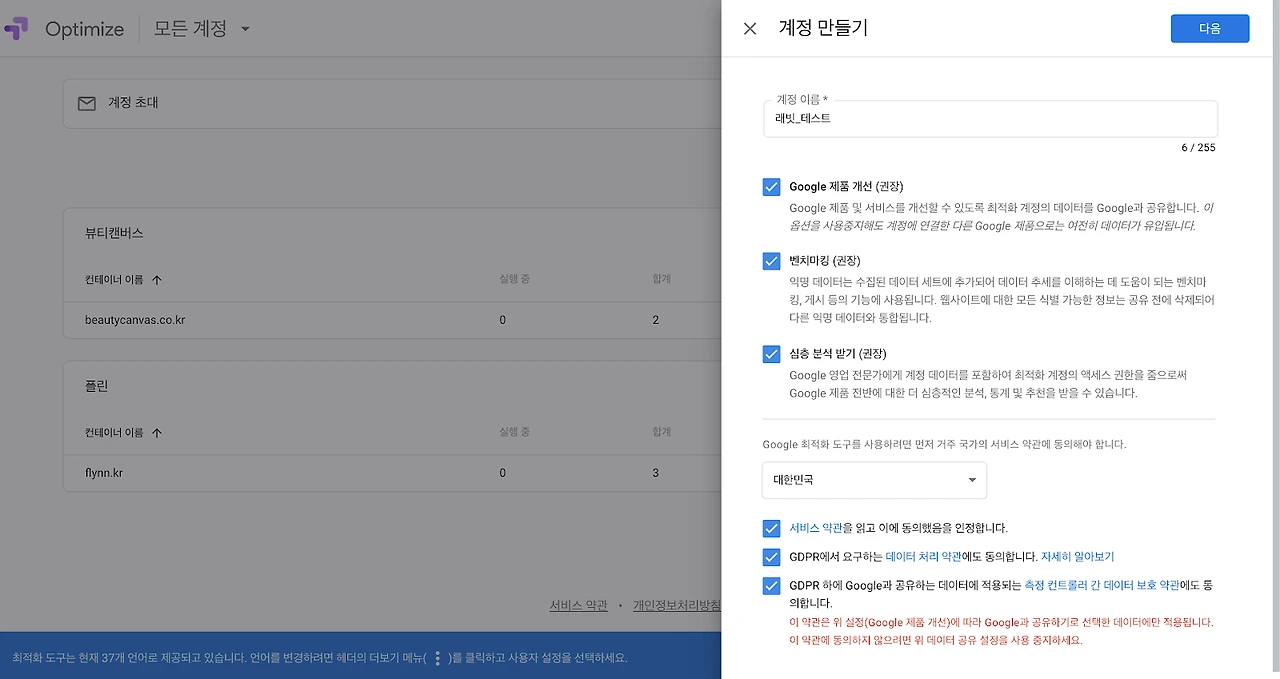Expand 모든 계정 account dropdown
The image size is (1280, 679).
202,29
